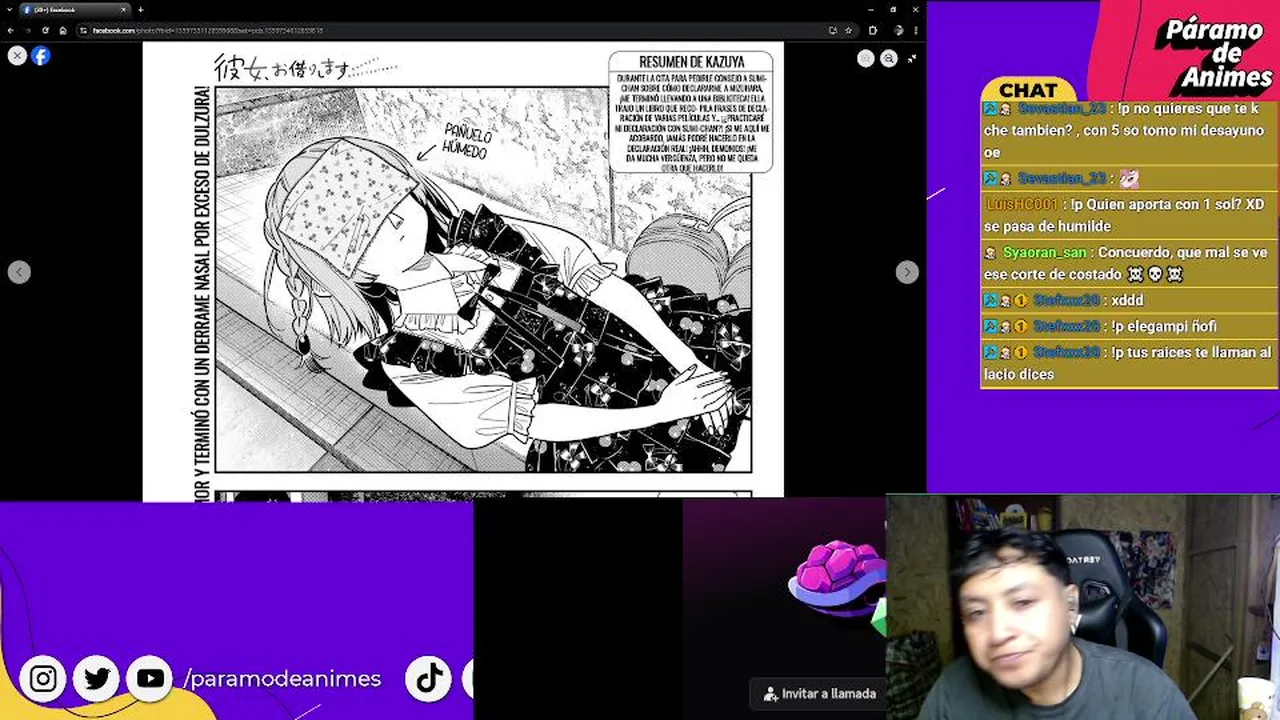The height and width of the screenshot is (720, 1280).
Task: Click the RESUMEN DE KAZUYA text box
Action: pyautogui.click(x=691, y=112)
